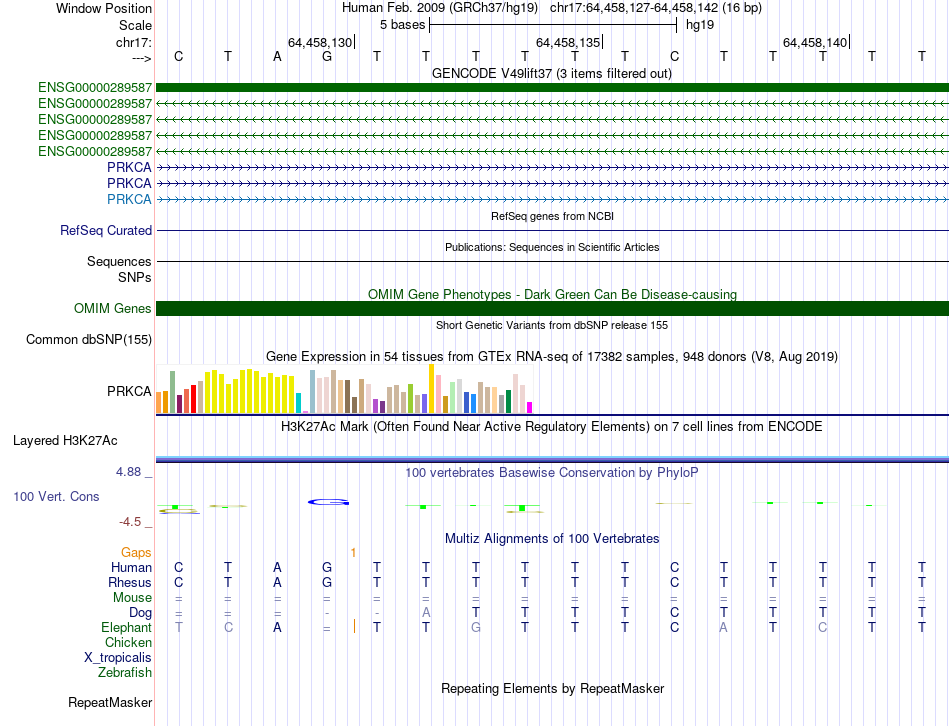
Task: Click base A in the ruler sequence row
Action: click(x=277, y=56)
